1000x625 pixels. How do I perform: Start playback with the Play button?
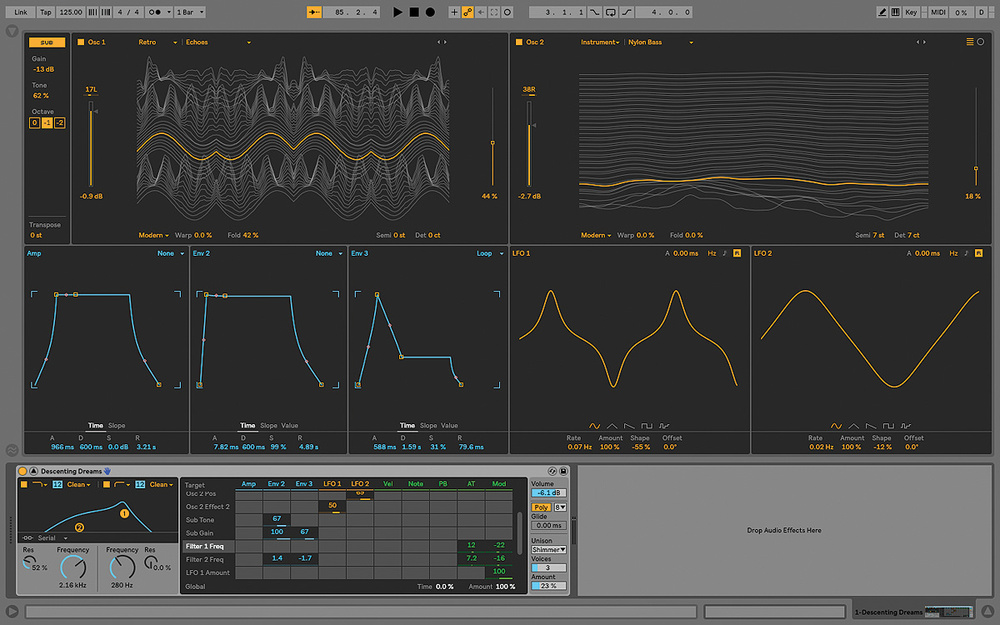tap(397, 12)
